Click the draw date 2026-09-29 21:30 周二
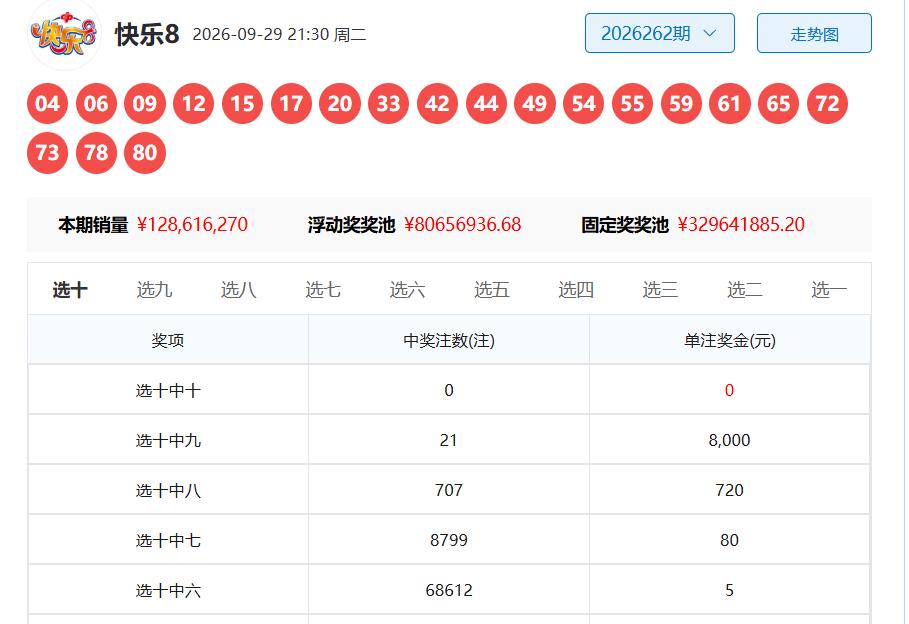 pyautogui.click(x=279, y=34)
